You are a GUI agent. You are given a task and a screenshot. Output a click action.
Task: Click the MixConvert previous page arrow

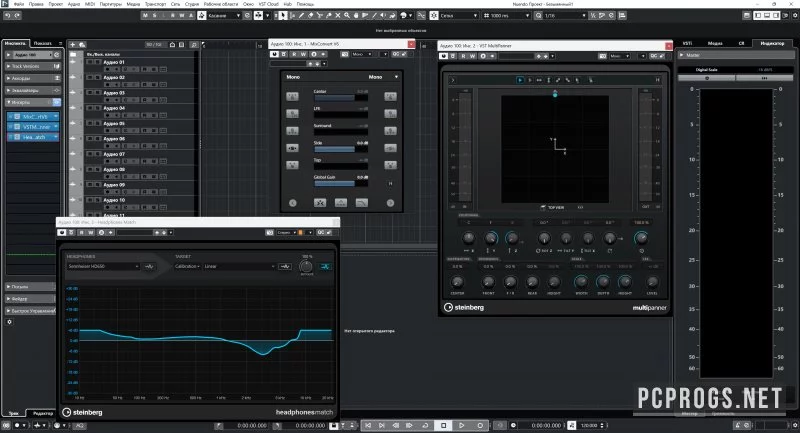(293, 203)
